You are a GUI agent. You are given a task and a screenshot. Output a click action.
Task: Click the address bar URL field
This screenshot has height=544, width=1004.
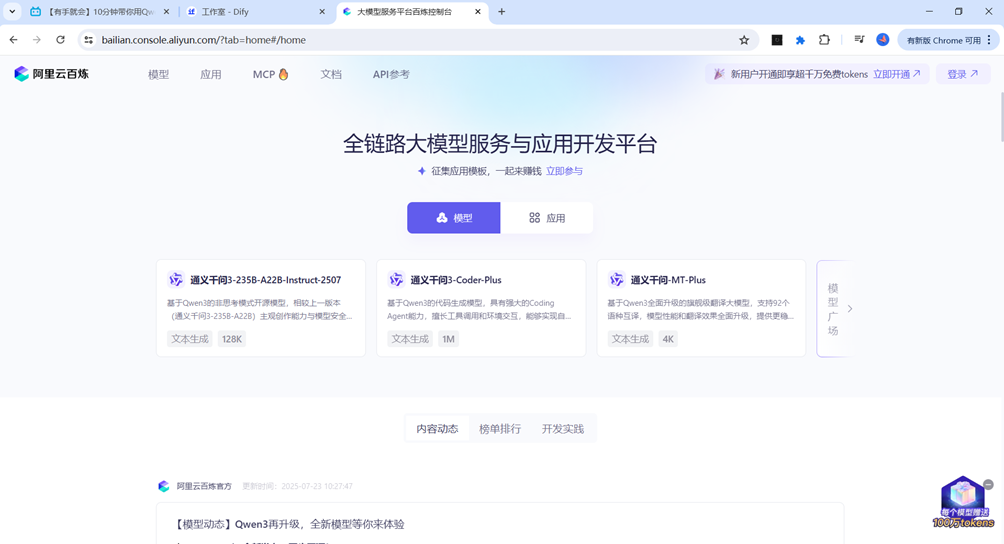click(x=416, y=40)
